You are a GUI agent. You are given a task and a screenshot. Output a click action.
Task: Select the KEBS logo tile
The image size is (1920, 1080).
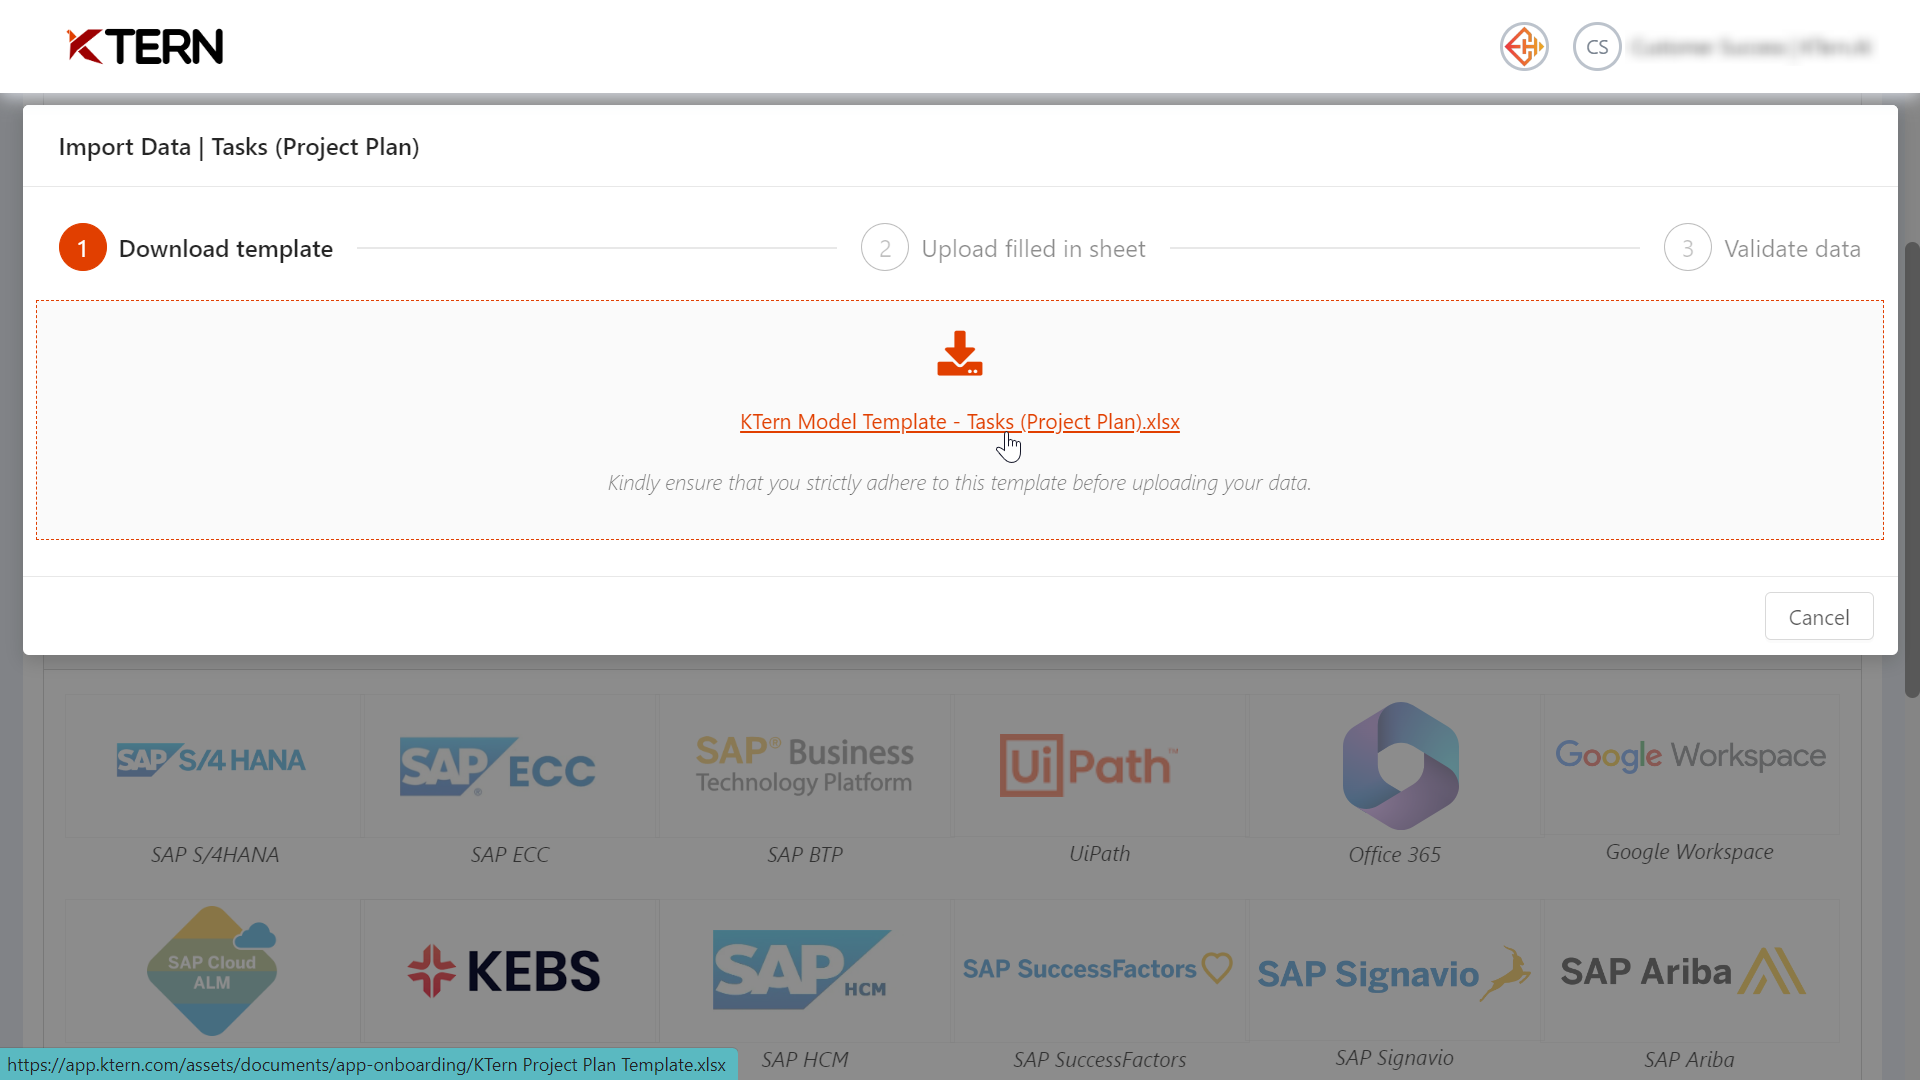click(510, 970)
